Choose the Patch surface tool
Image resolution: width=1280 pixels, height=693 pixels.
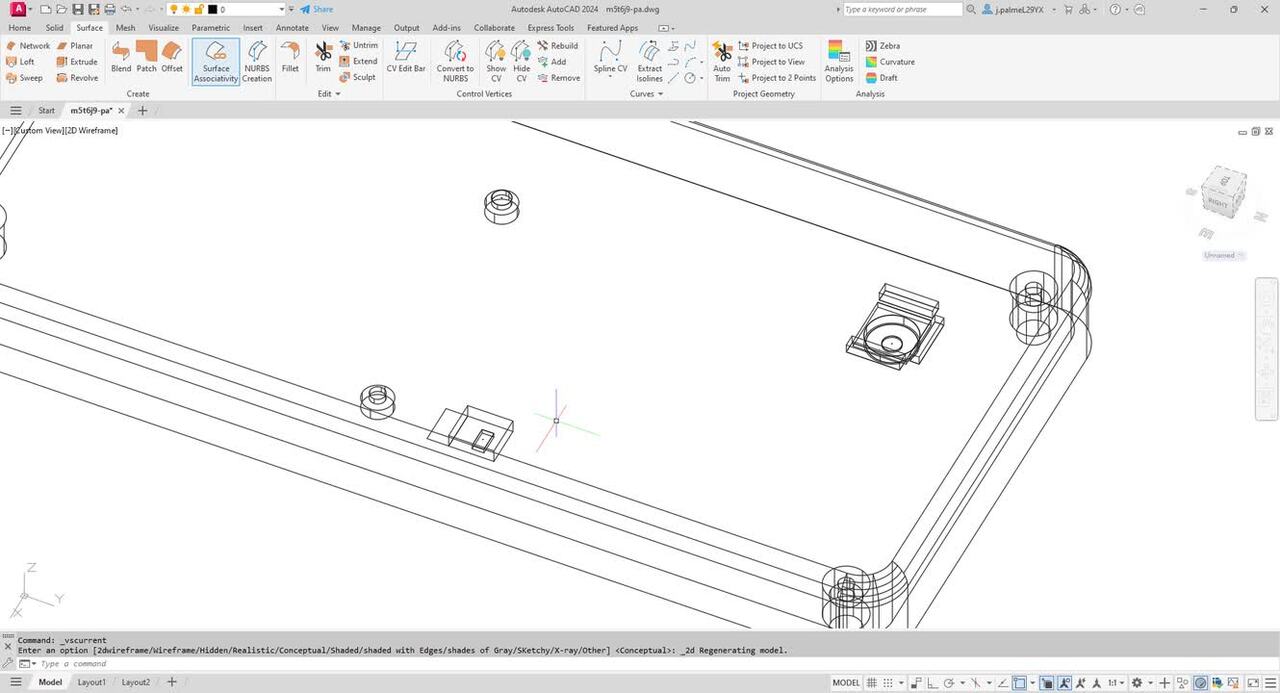click(147, 57)
